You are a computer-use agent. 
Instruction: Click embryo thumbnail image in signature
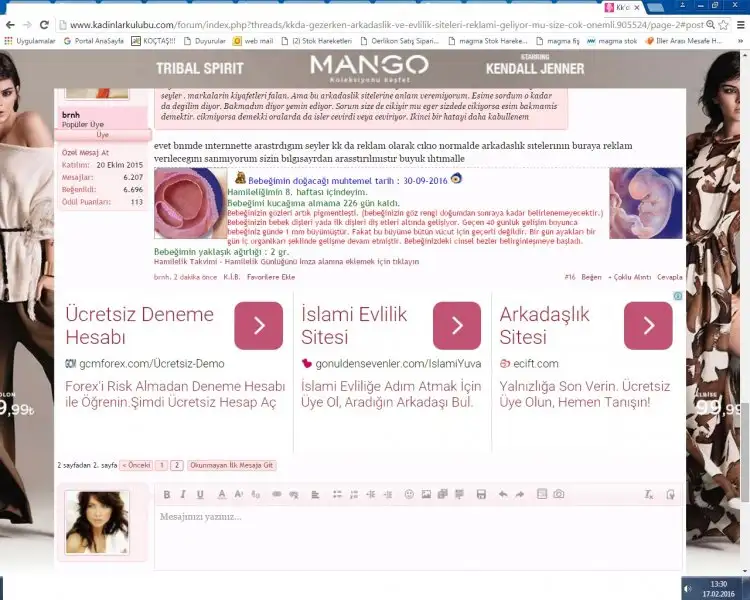tap(646, 203)
